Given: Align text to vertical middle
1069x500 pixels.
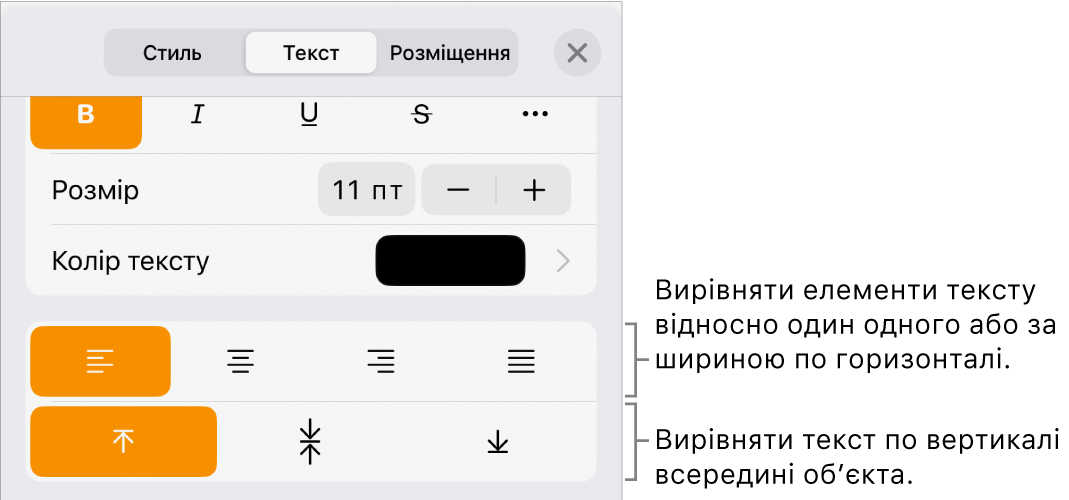Looking at the screenshot, I should pyautogui.click(x=310, y=441).
